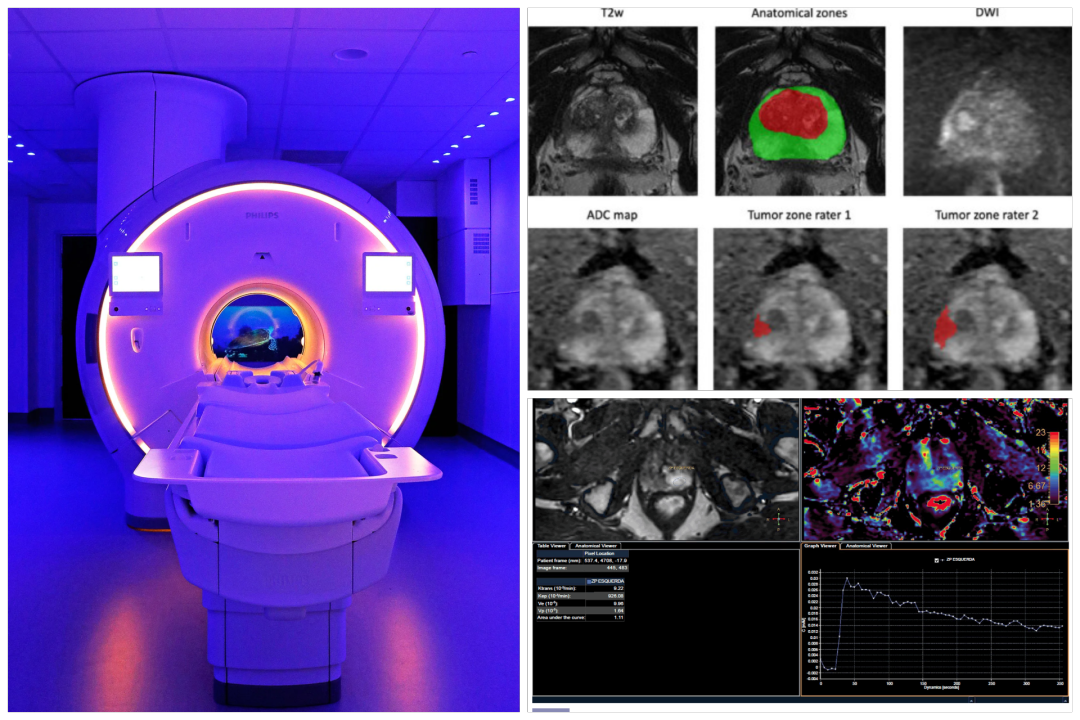Viewport: 1080px width, 720px height.
Task: Tap right touchscreen display on Philips scanner
Action: 387,272
